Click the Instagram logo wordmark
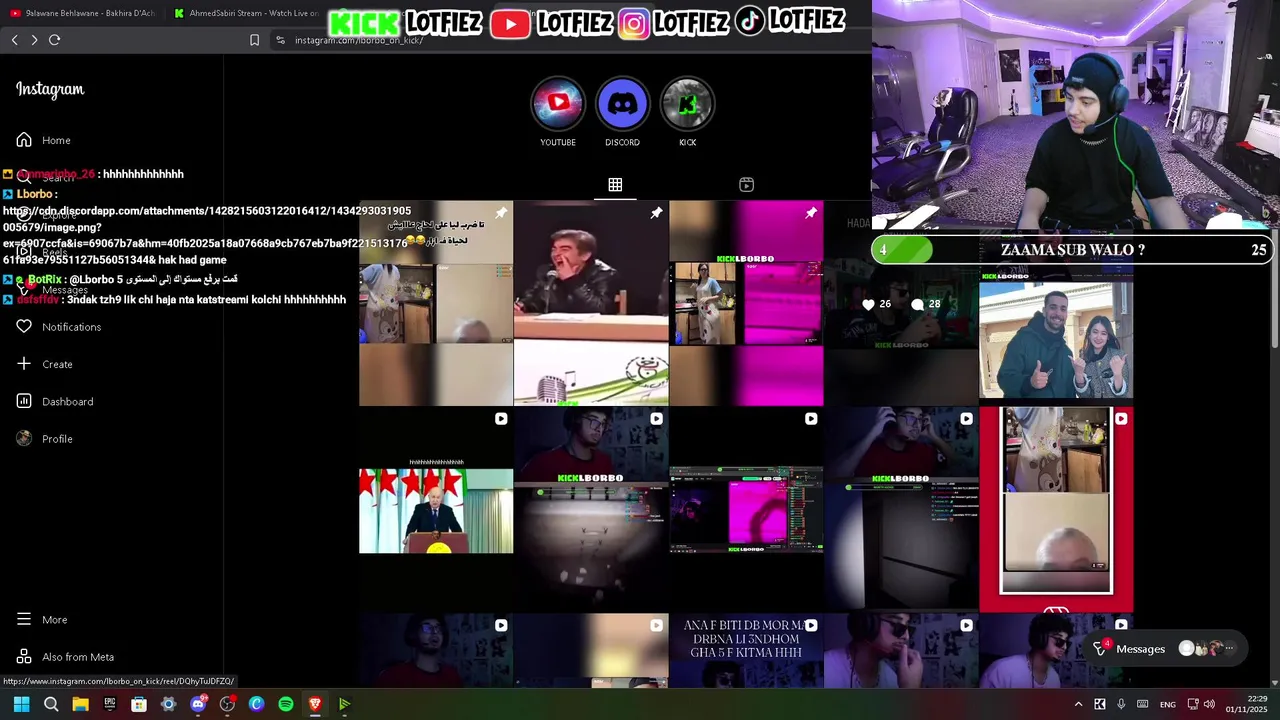 coord(50,89)
